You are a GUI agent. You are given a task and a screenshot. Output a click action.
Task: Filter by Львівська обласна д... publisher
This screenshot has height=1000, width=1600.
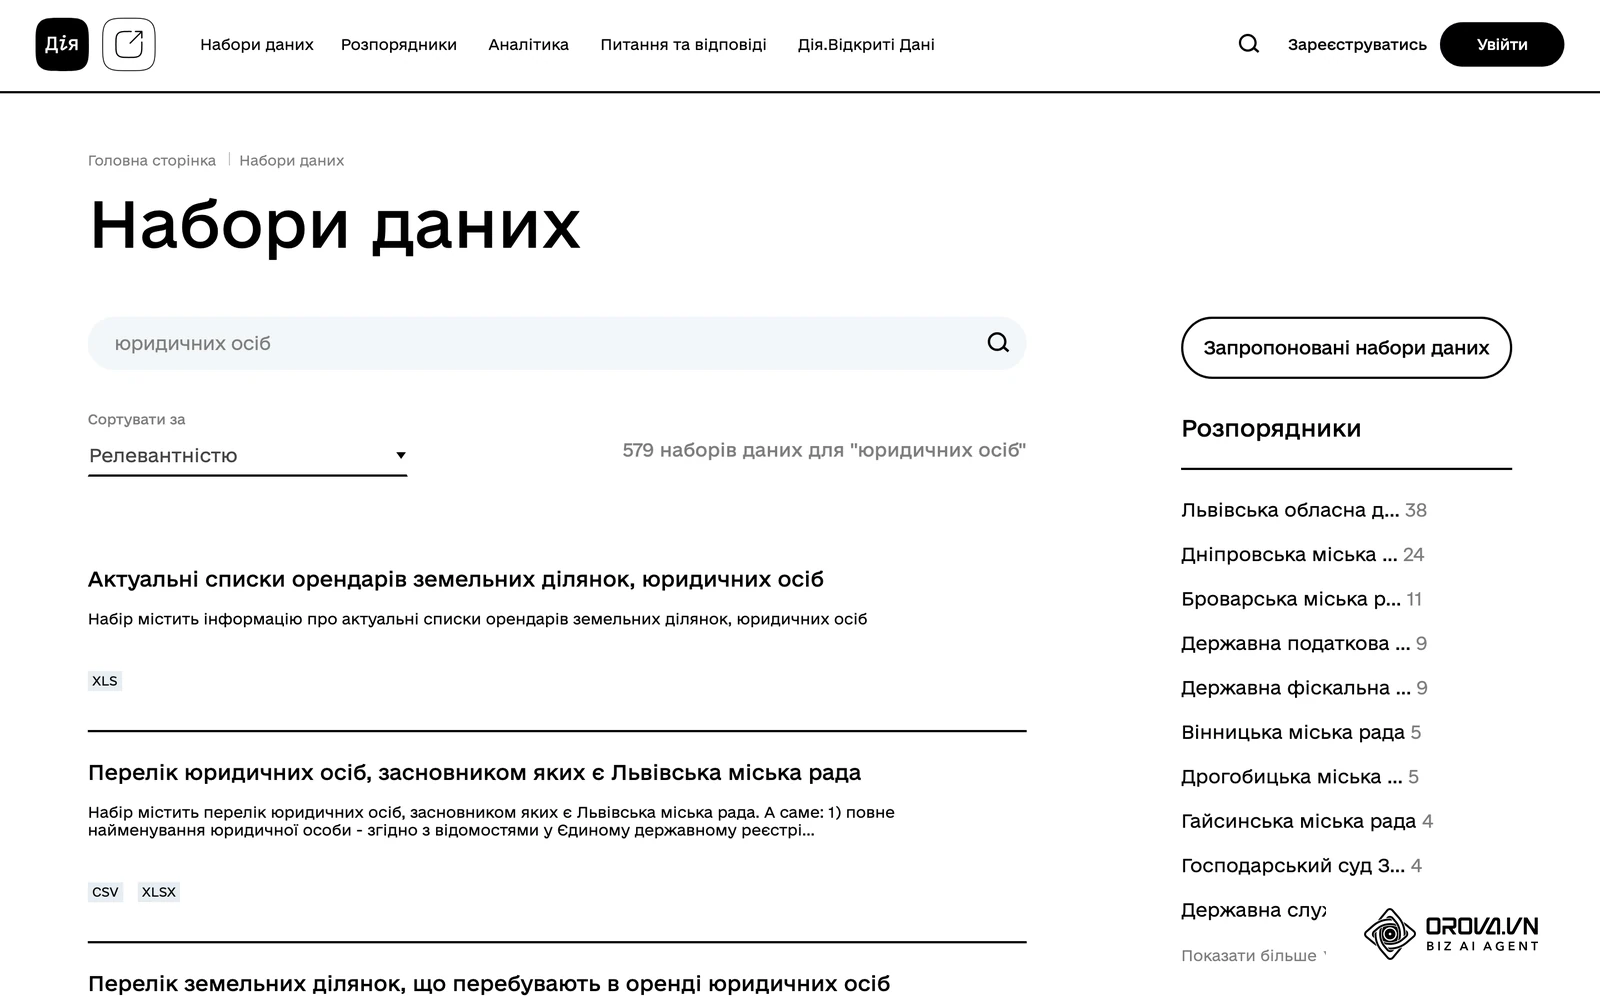click(1304, 510)
